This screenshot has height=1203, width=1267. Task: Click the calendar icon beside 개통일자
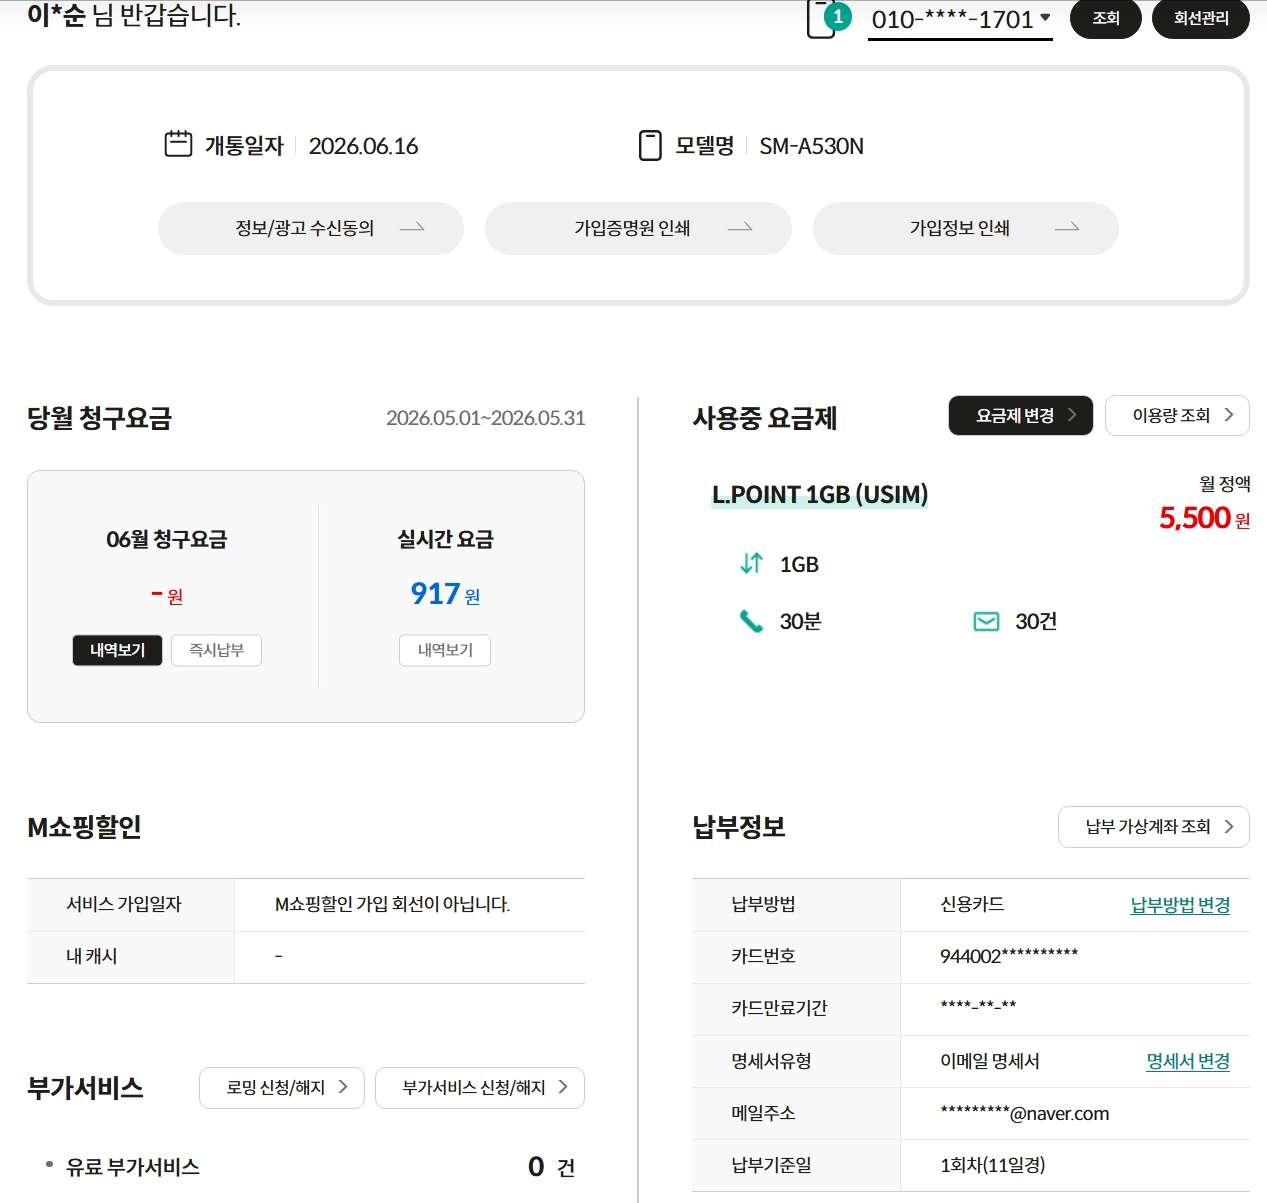coord(178,145)
